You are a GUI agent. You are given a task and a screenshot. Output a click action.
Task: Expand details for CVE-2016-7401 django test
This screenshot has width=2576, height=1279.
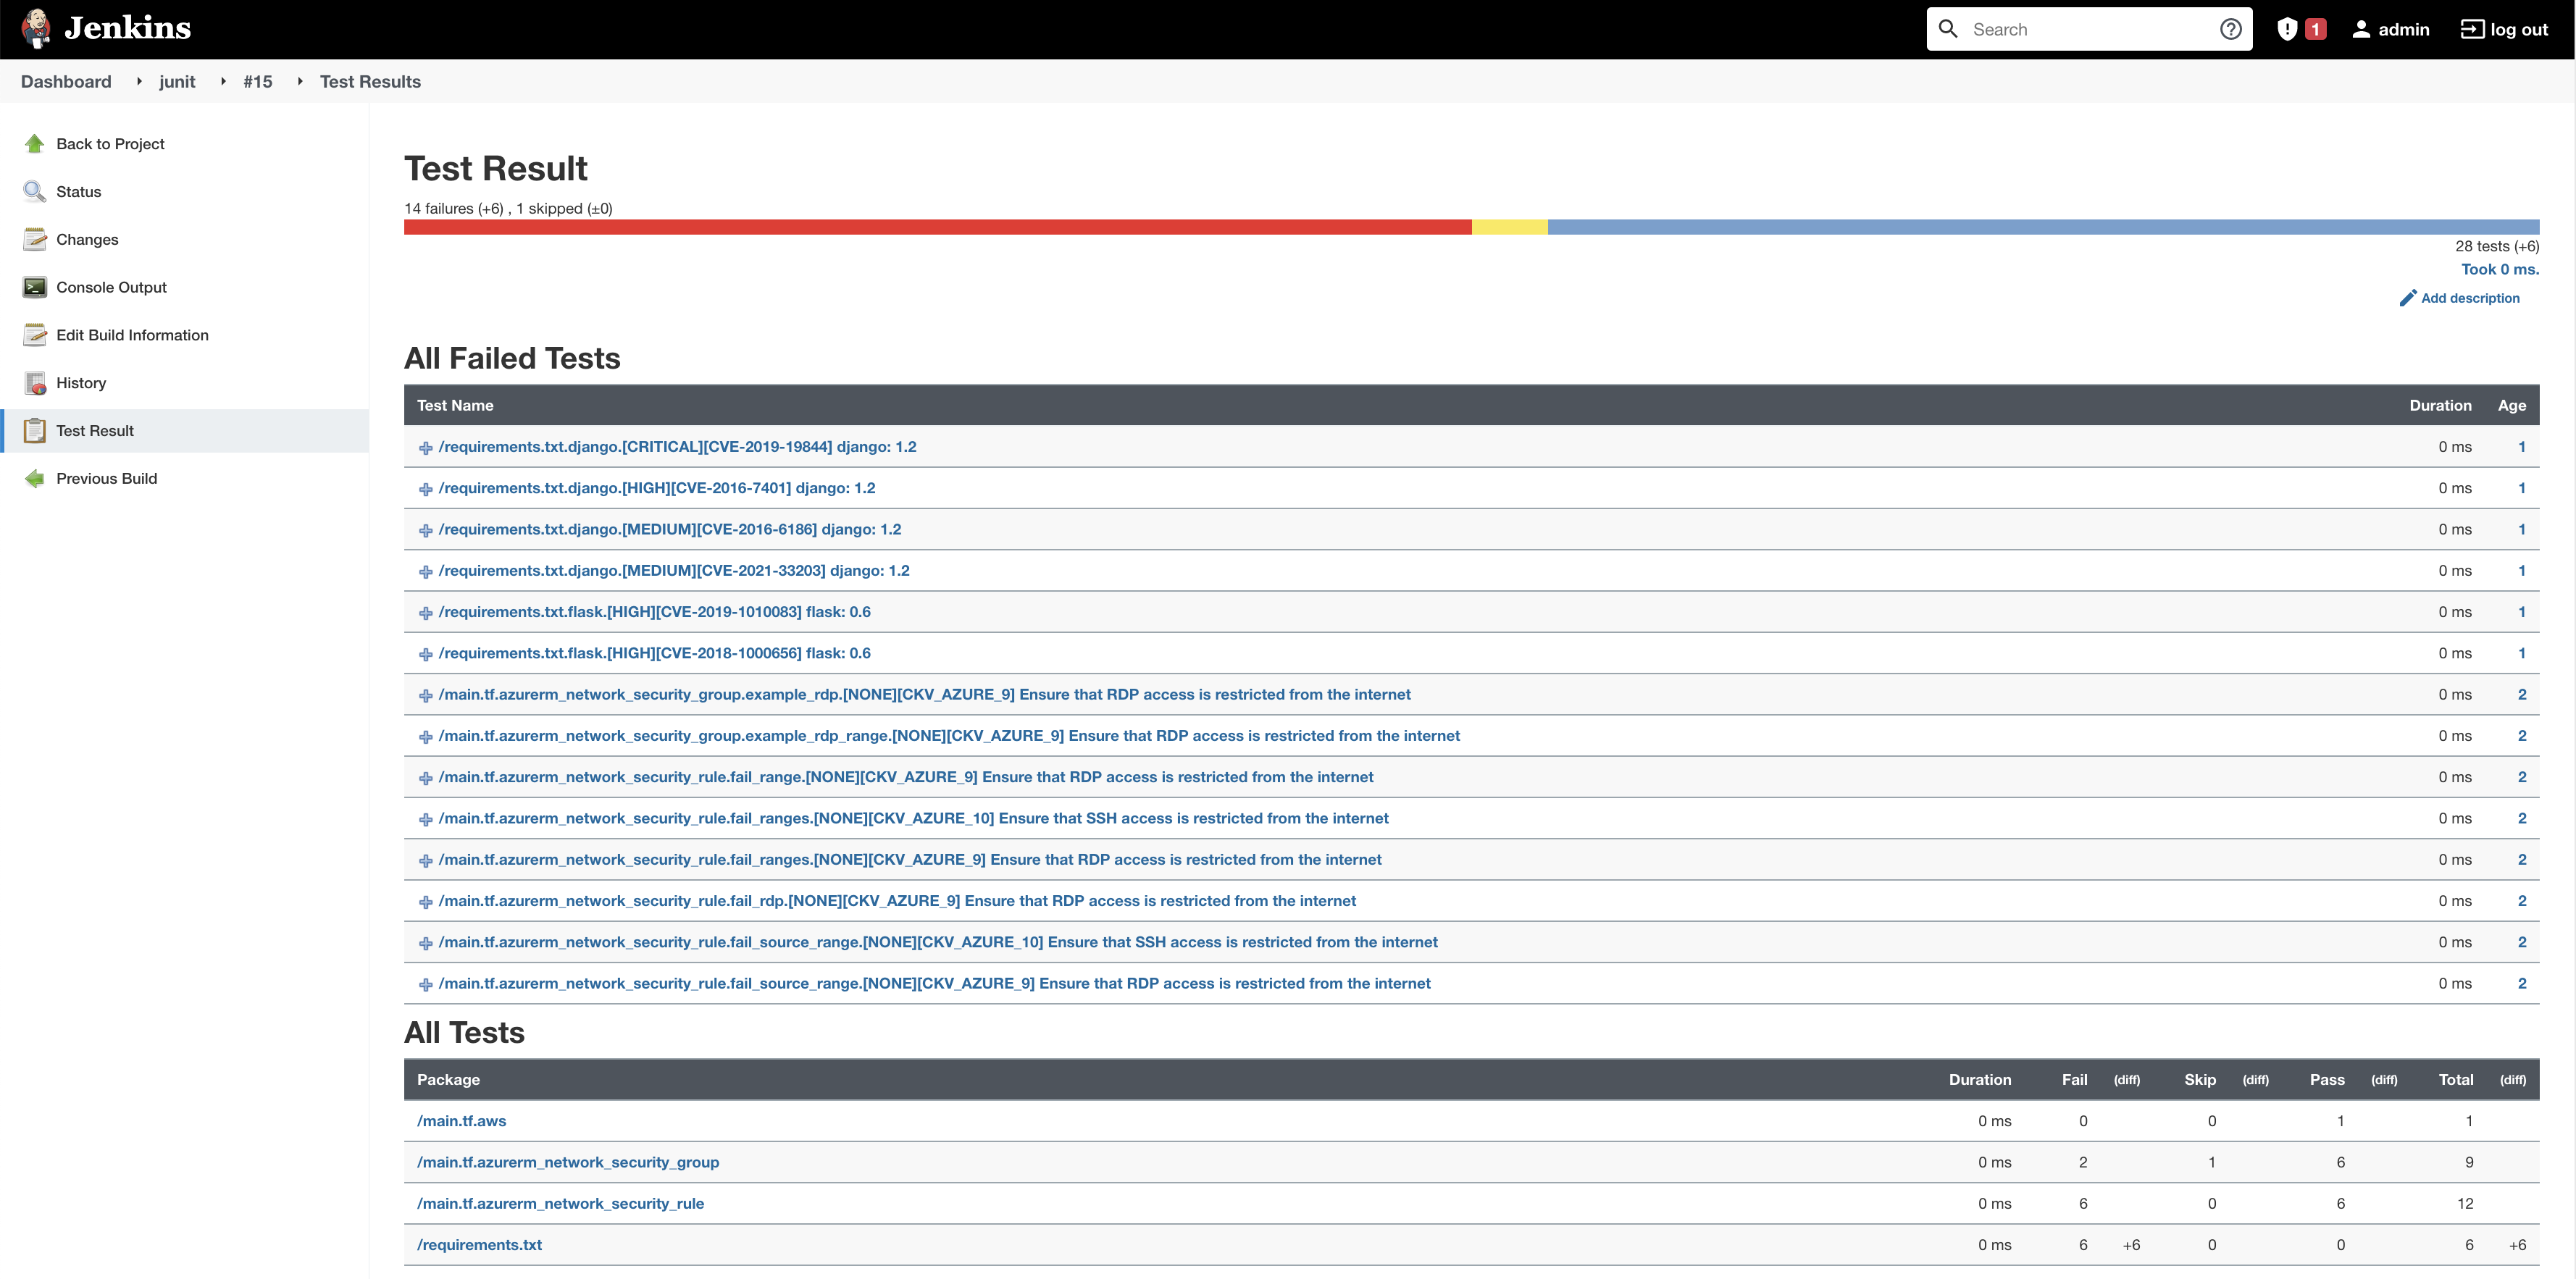(425, 489)
